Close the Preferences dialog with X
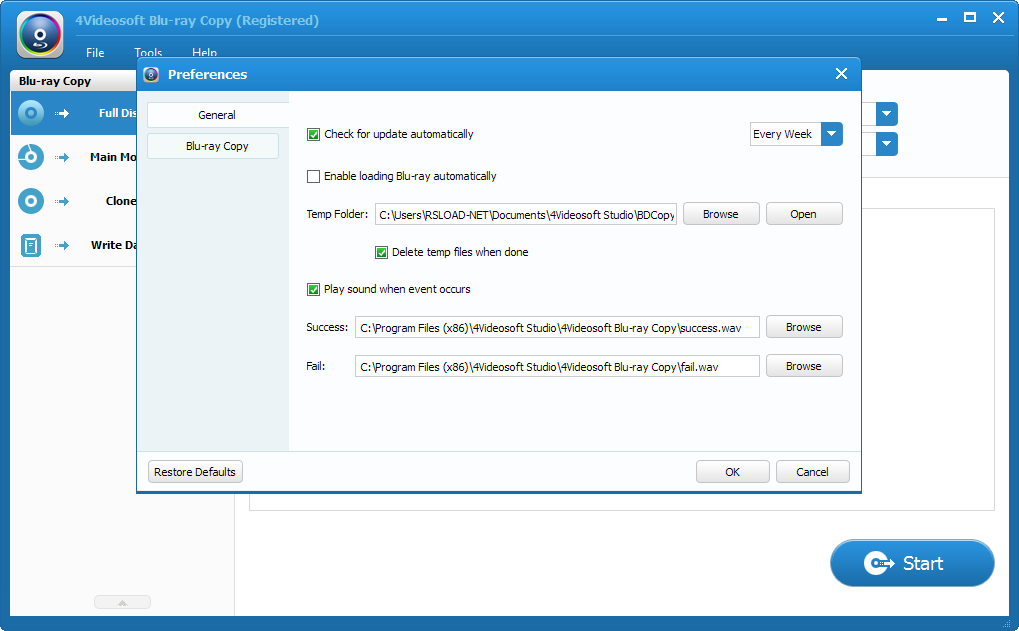 841,74
